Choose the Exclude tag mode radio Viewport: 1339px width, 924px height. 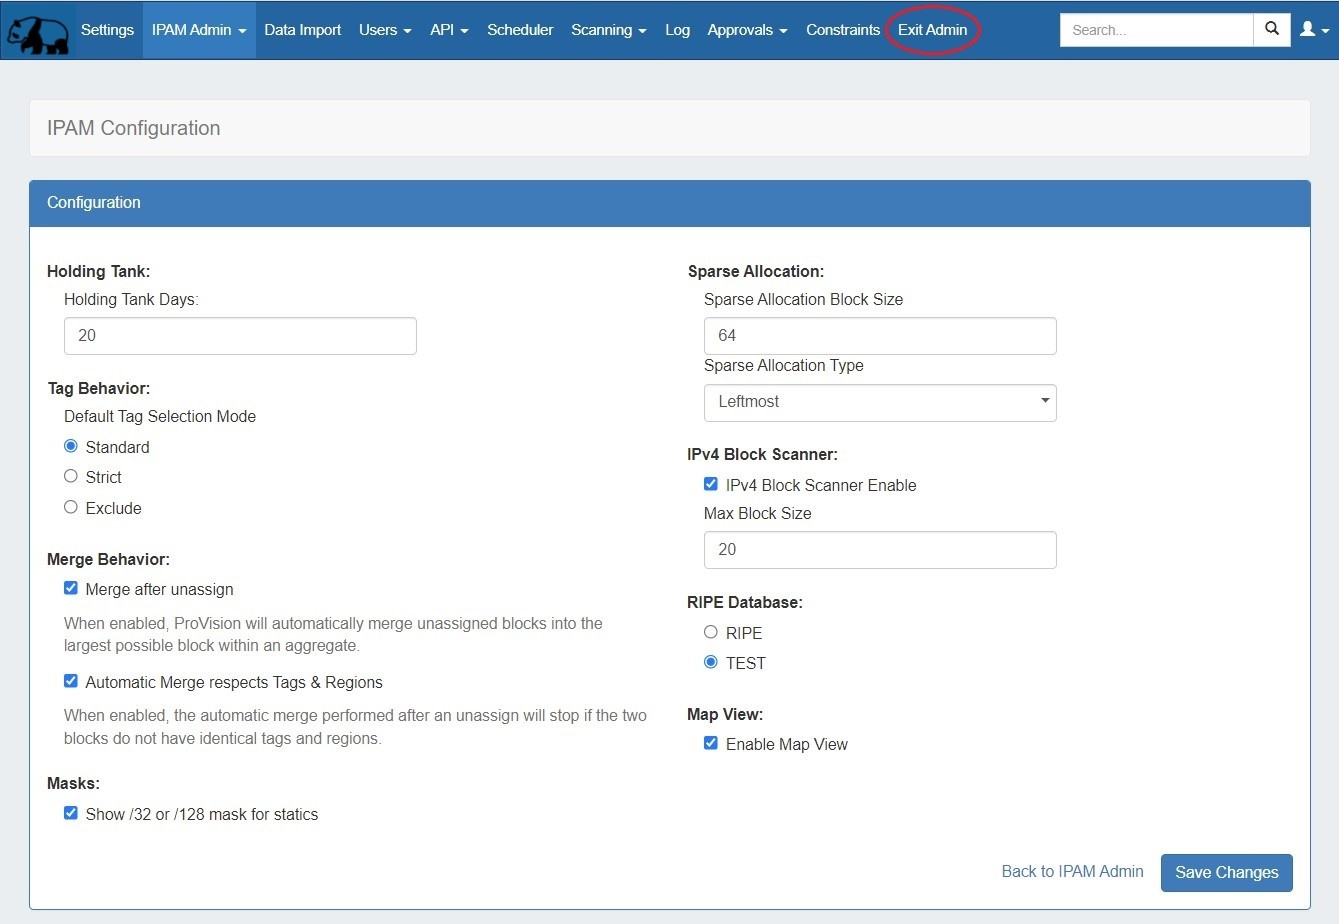click(71, 507)
